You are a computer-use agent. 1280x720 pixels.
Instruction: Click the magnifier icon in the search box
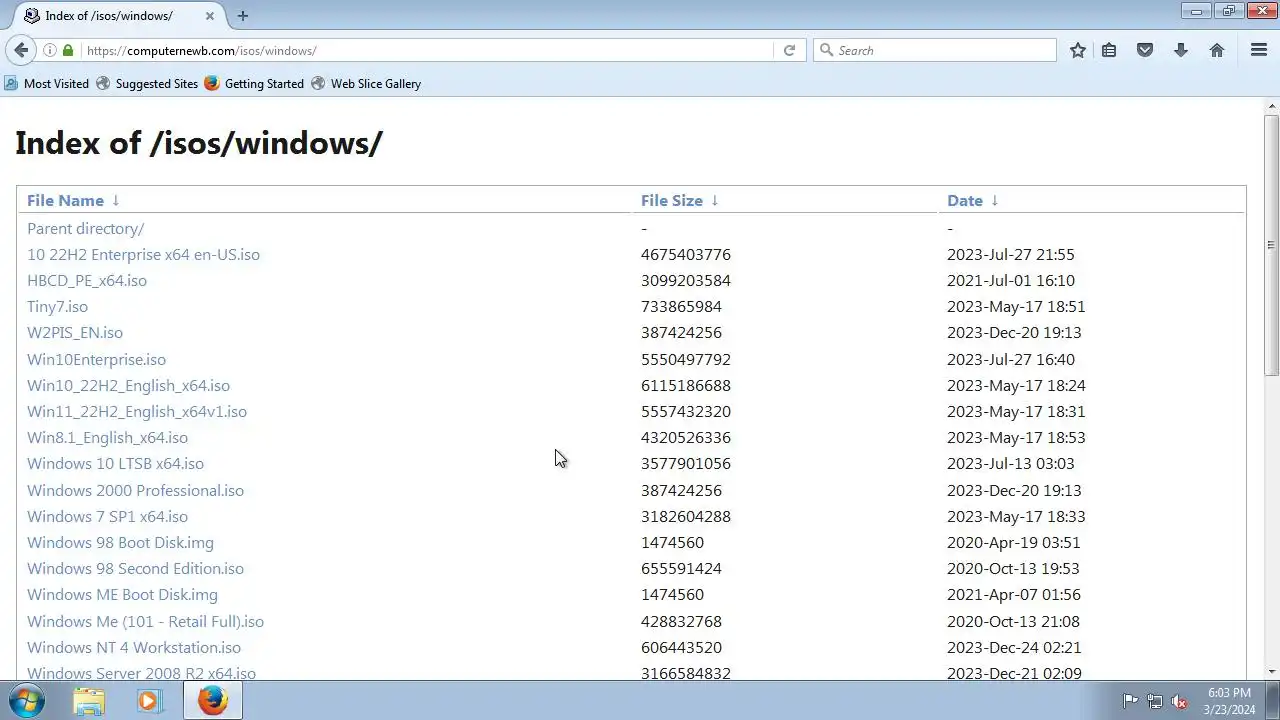click(x=826, y=50)
